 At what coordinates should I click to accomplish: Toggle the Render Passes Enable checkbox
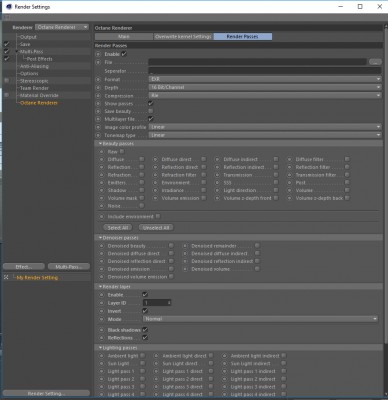point(124,54)
